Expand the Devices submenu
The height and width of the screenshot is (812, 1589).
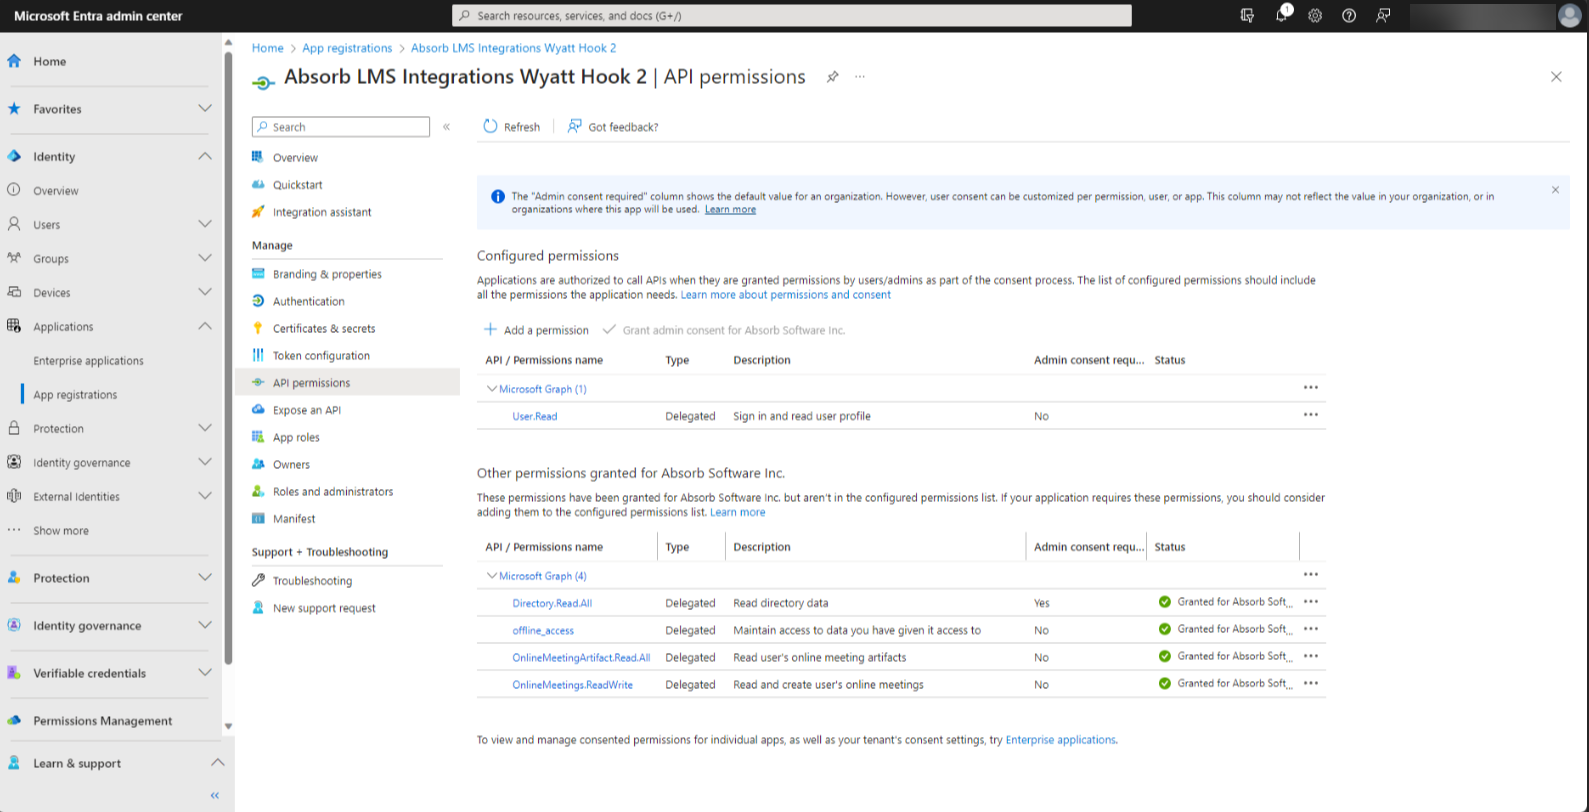coord(204,292)
